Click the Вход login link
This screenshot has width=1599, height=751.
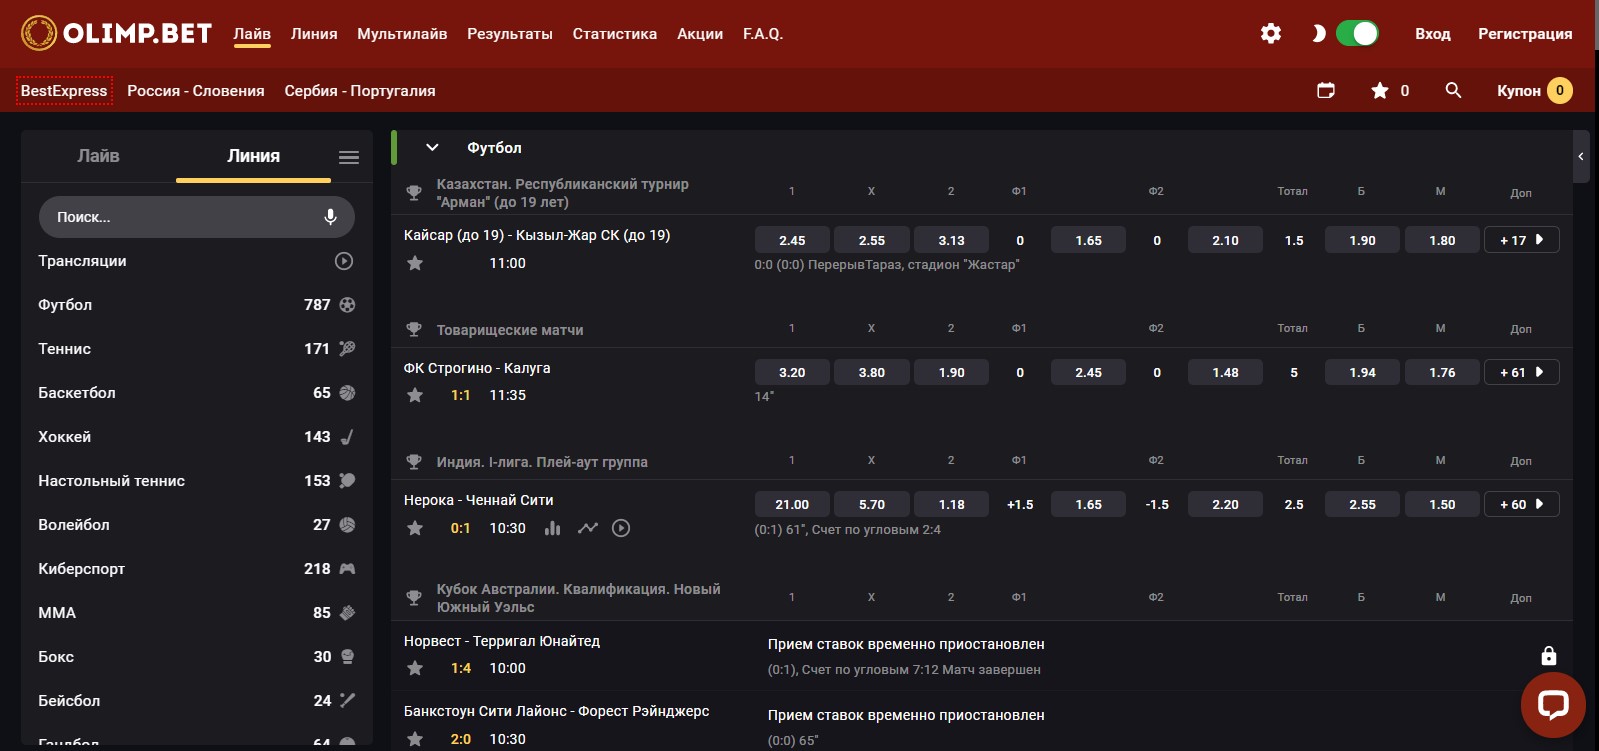coord(1433,34)
